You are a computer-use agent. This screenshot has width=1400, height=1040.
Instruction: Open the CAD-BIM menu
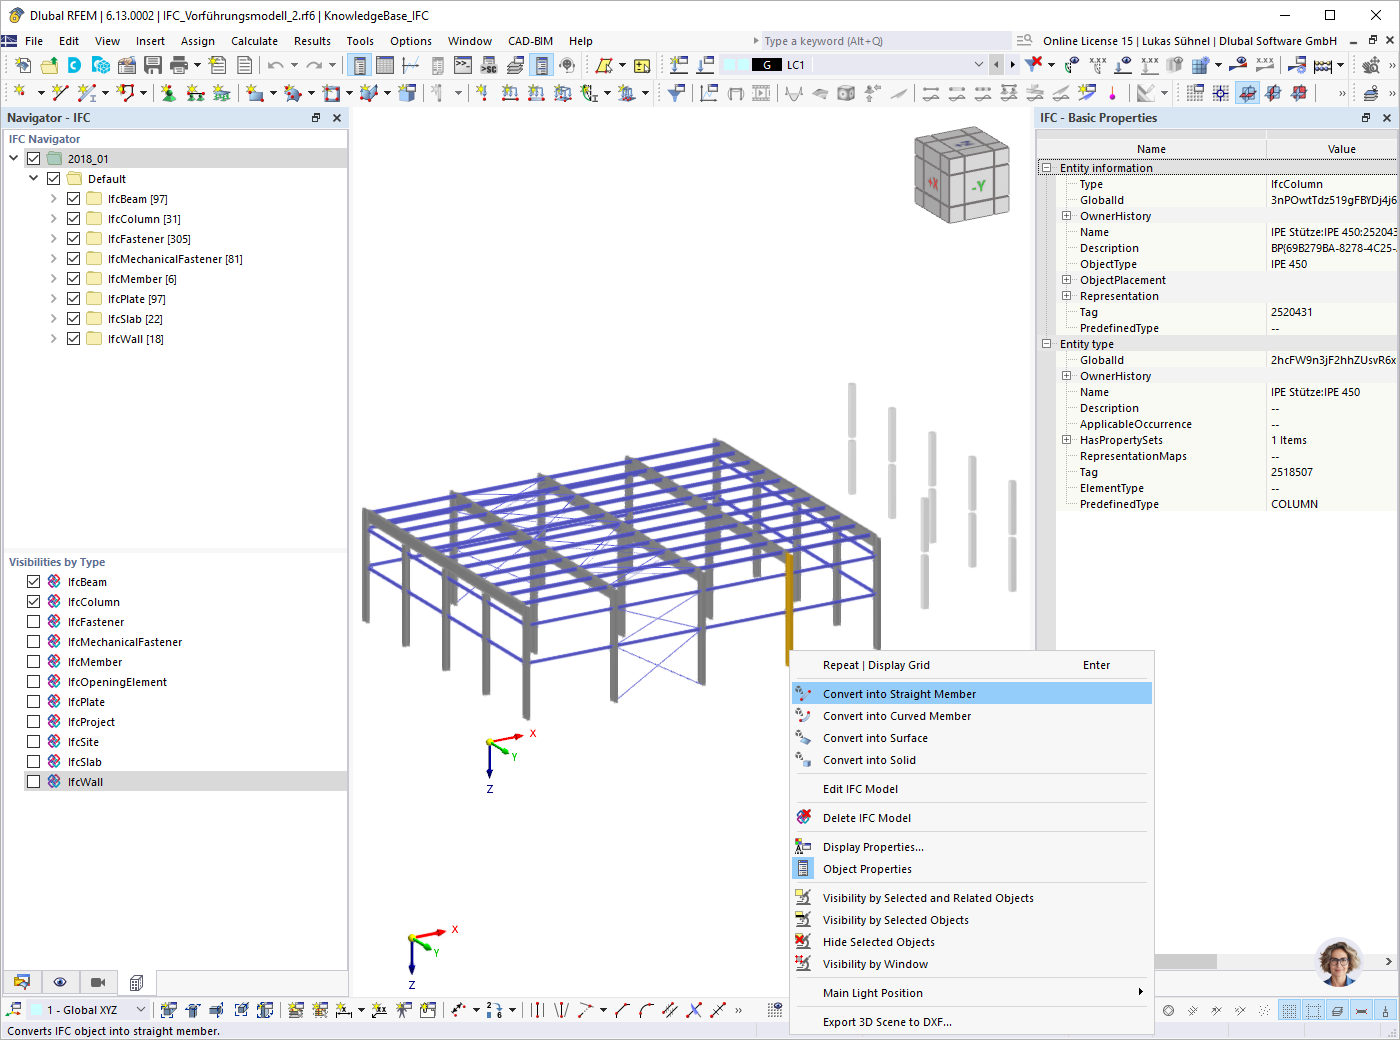[530, 41]
